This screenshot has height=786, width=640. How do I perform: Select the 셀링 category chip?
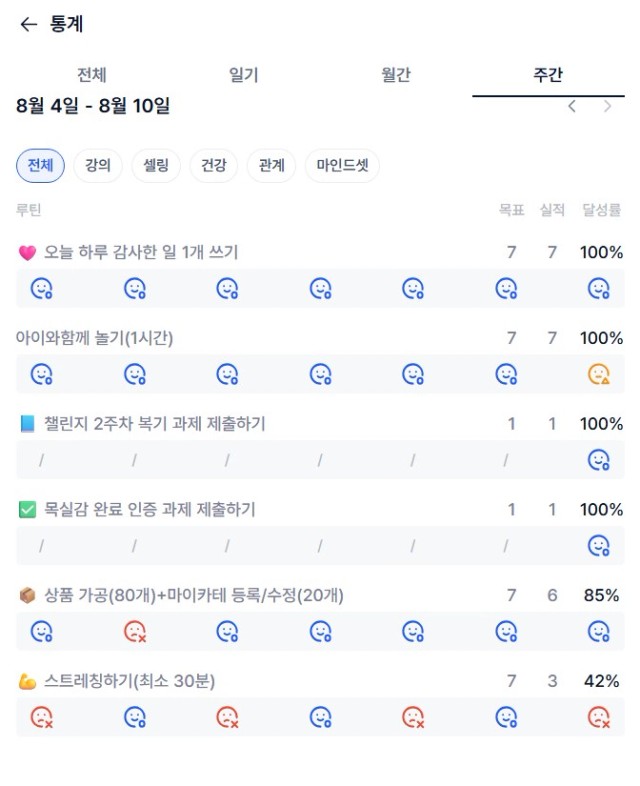156,165
